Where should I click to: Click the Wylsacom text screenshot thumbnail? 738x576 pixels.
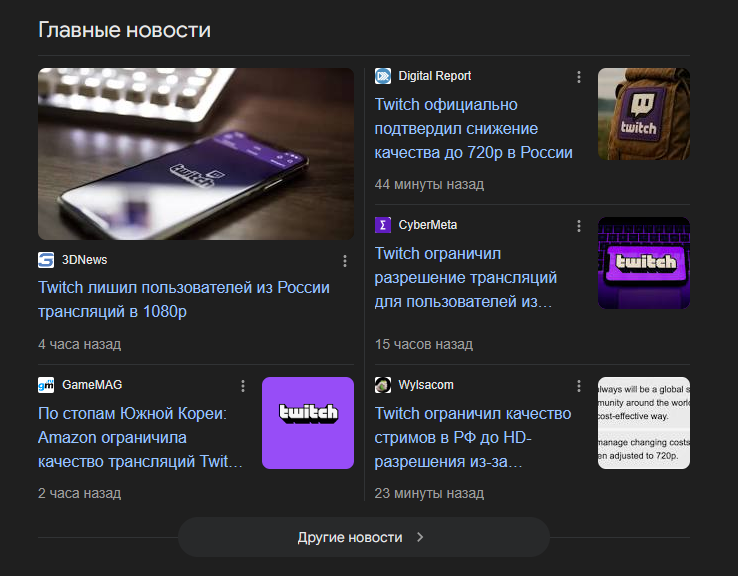coord(644,423)
